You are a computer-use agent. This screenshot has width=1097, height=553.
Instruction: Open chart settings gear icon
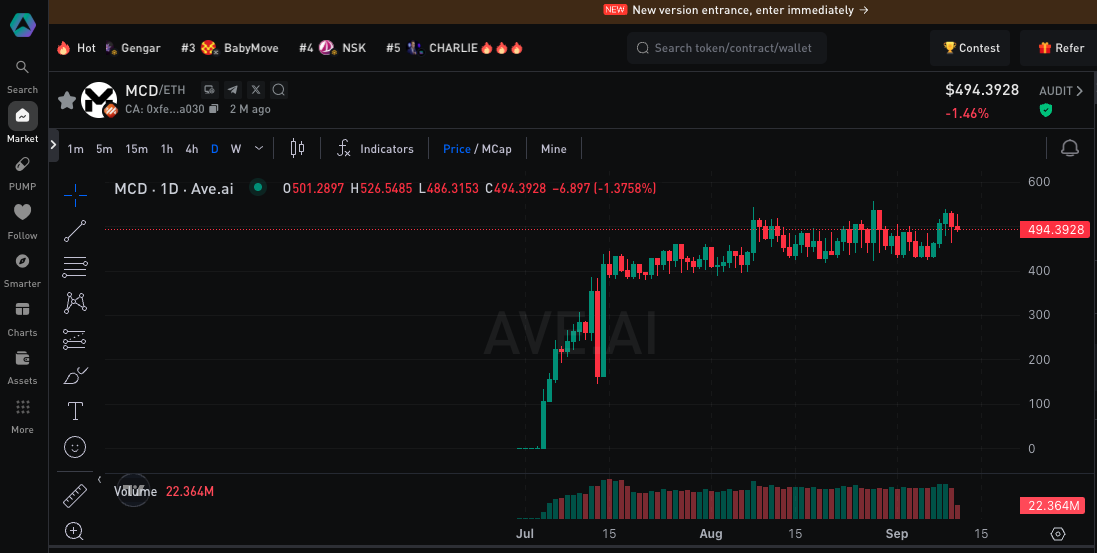(1058, 534)
